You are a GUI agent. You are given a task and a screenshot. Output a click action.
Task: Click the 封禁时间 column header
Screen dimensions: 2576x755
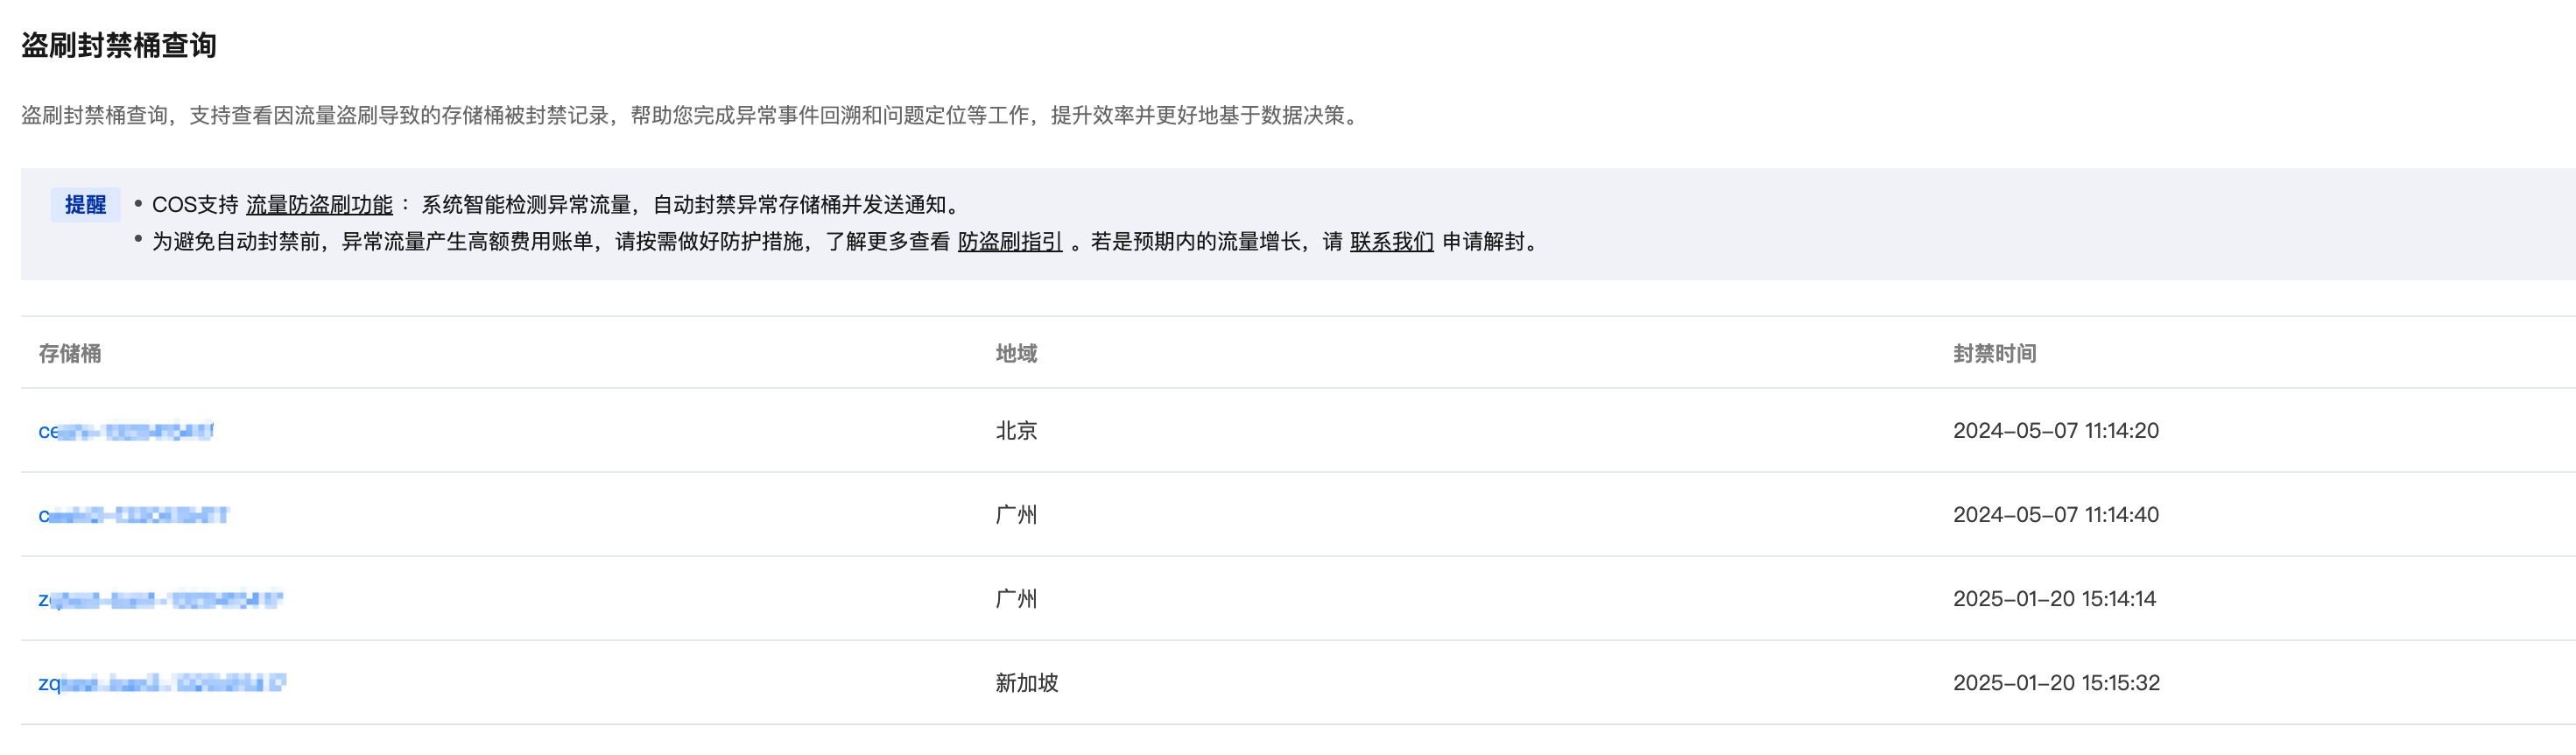[x=1994, y=353]
